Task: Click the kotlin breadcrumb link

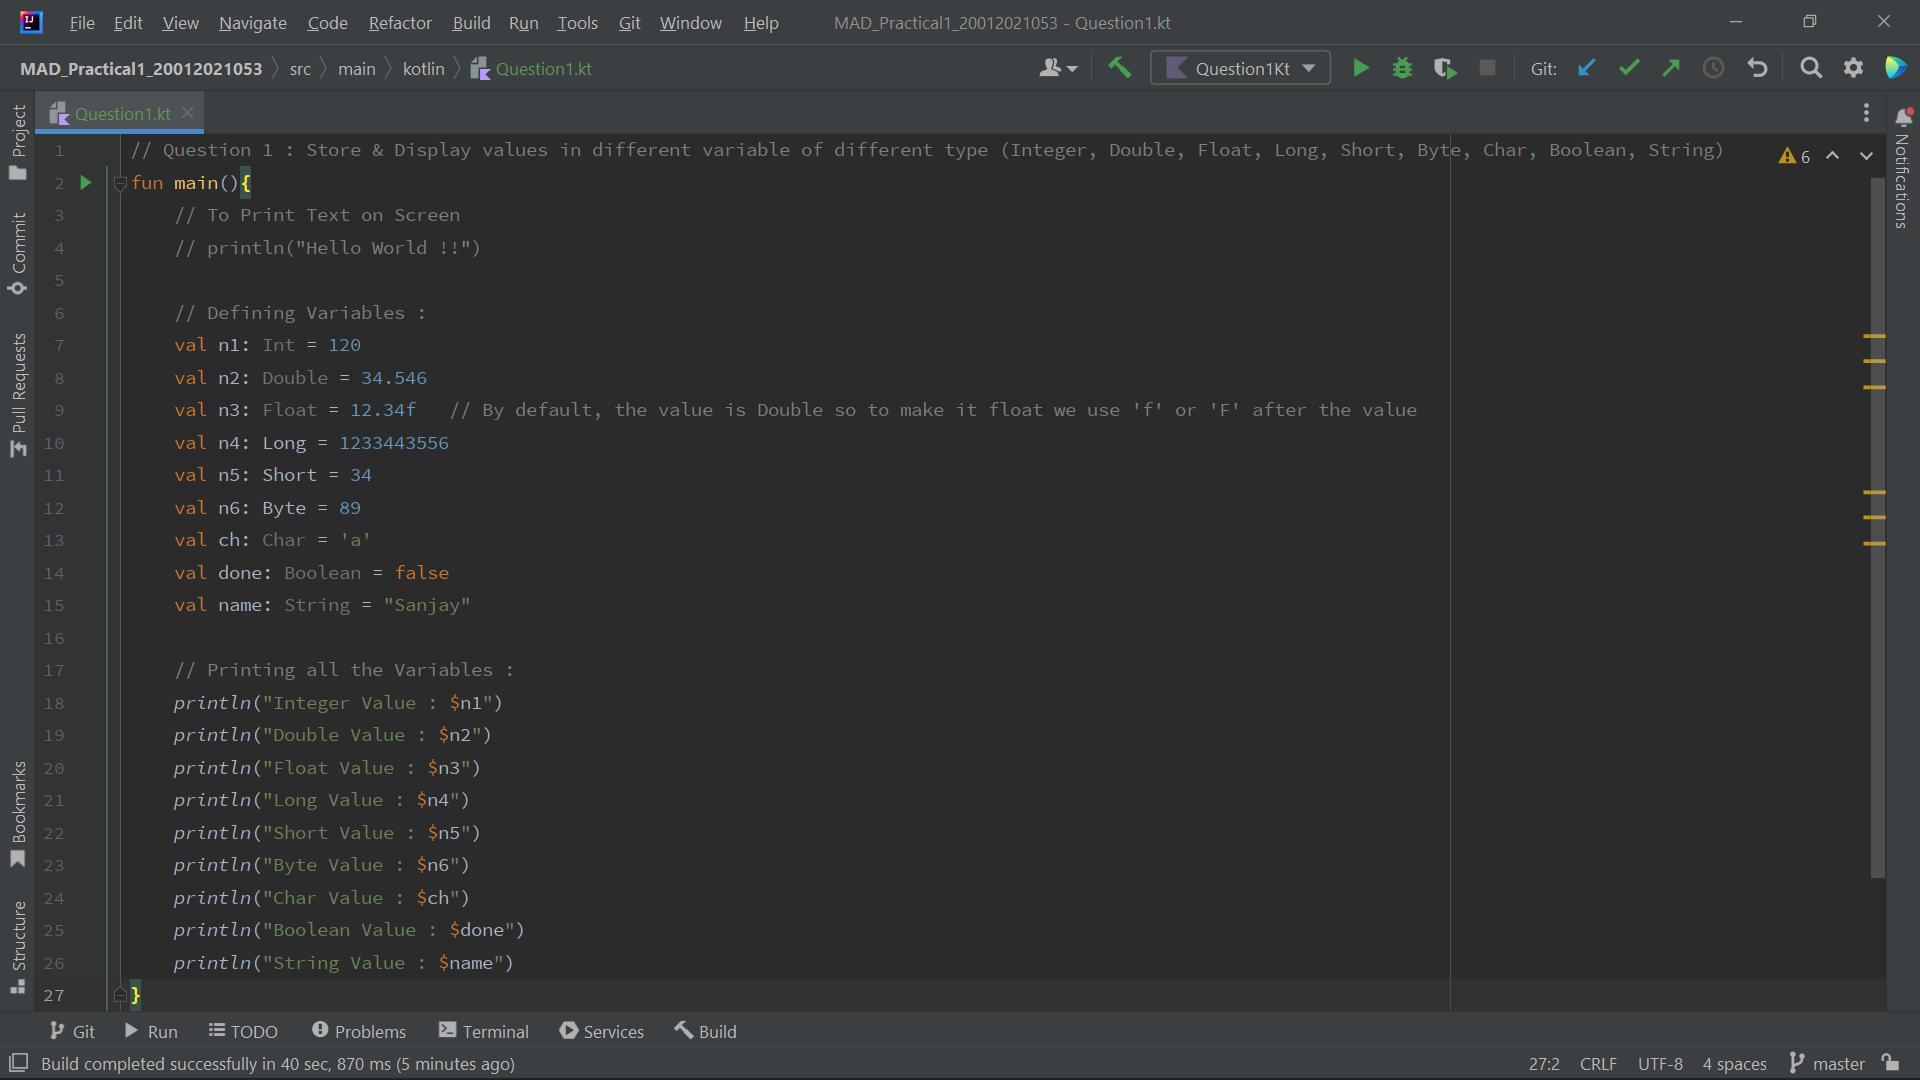Action: click(423, 68)
